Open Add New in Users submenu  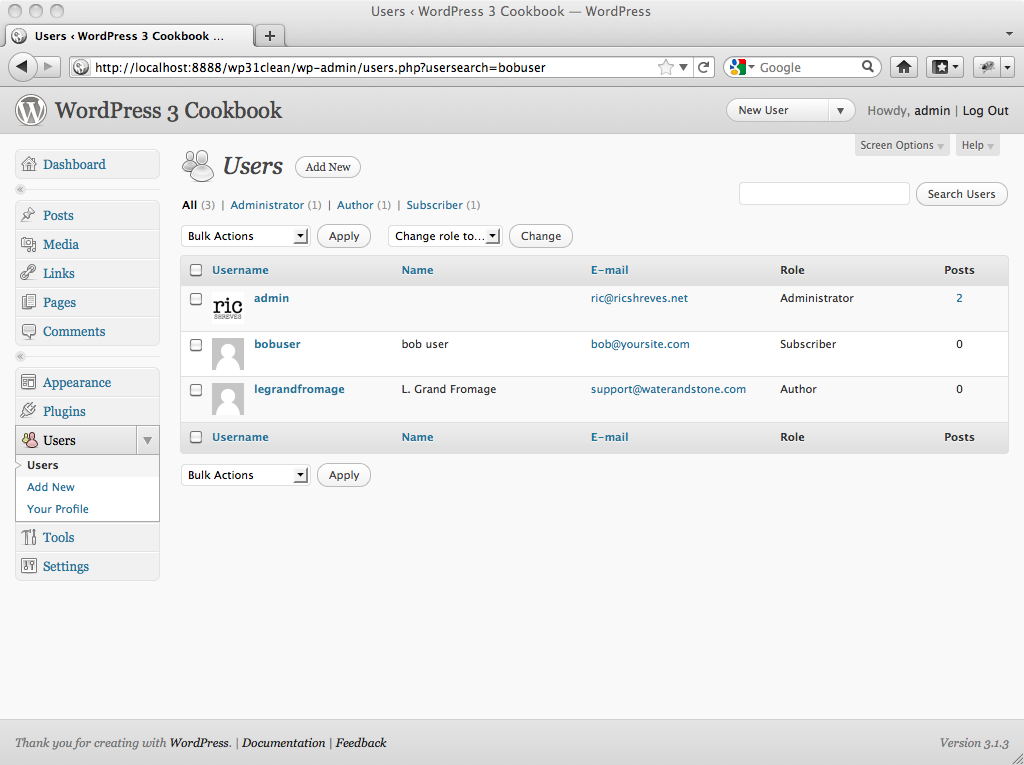51,487
